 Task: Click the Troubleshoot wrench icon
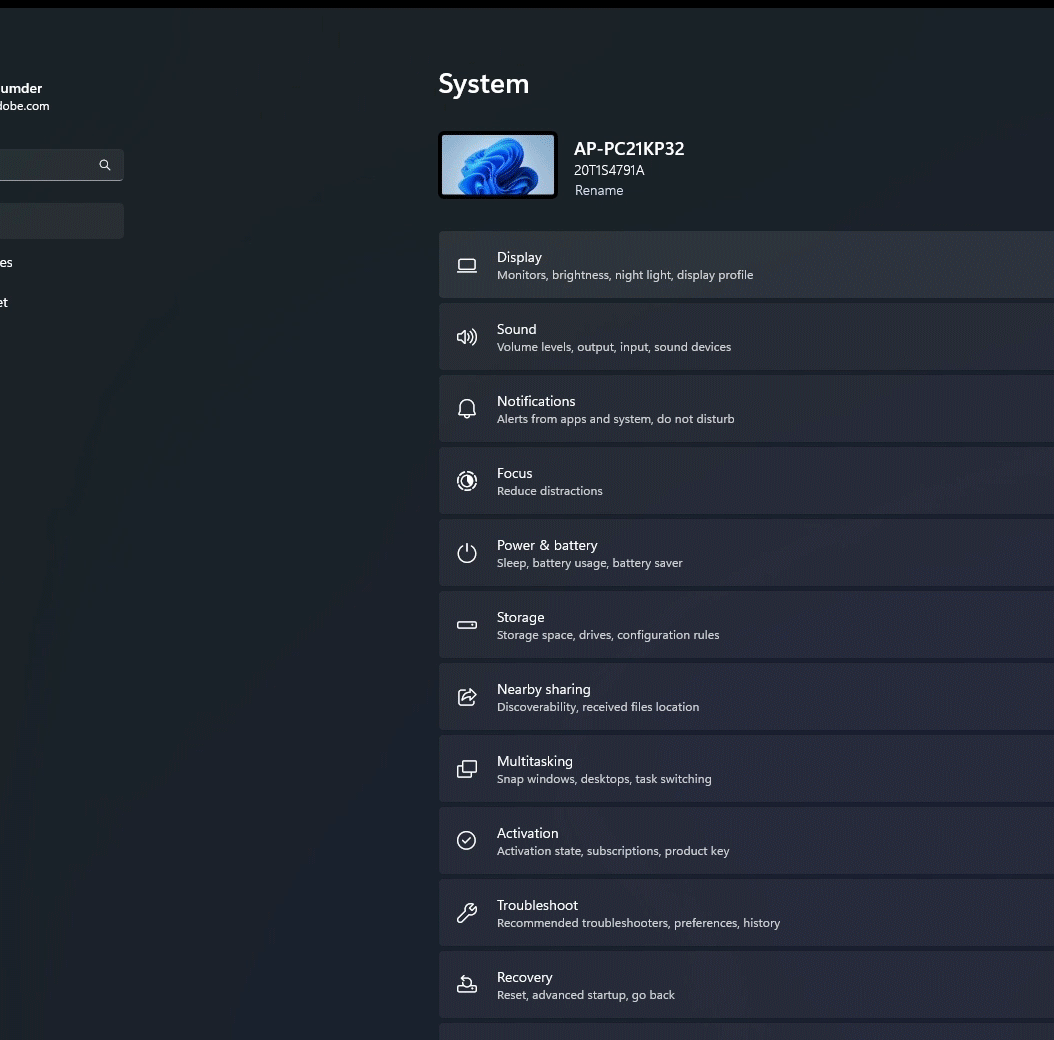click(x=467, y=912)
